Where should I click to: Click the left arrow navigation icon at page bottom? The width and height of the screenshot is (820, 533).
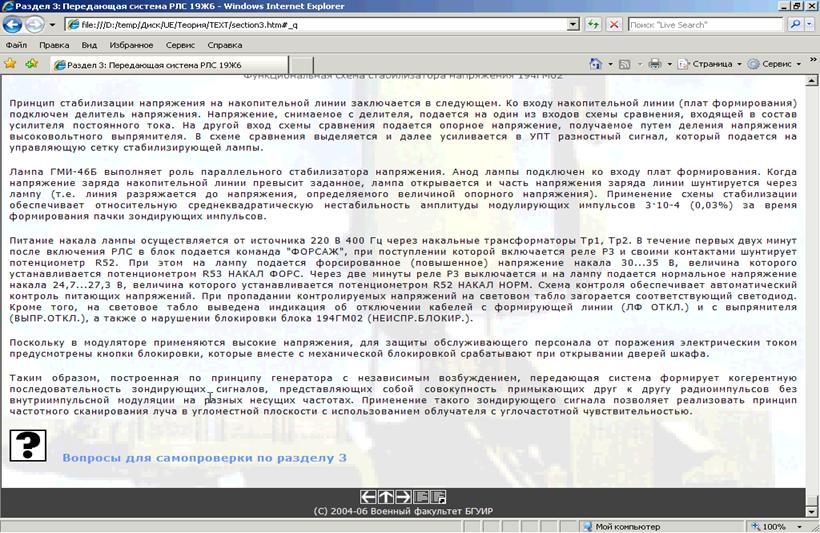pyautogui.click(x=368, y=496)
